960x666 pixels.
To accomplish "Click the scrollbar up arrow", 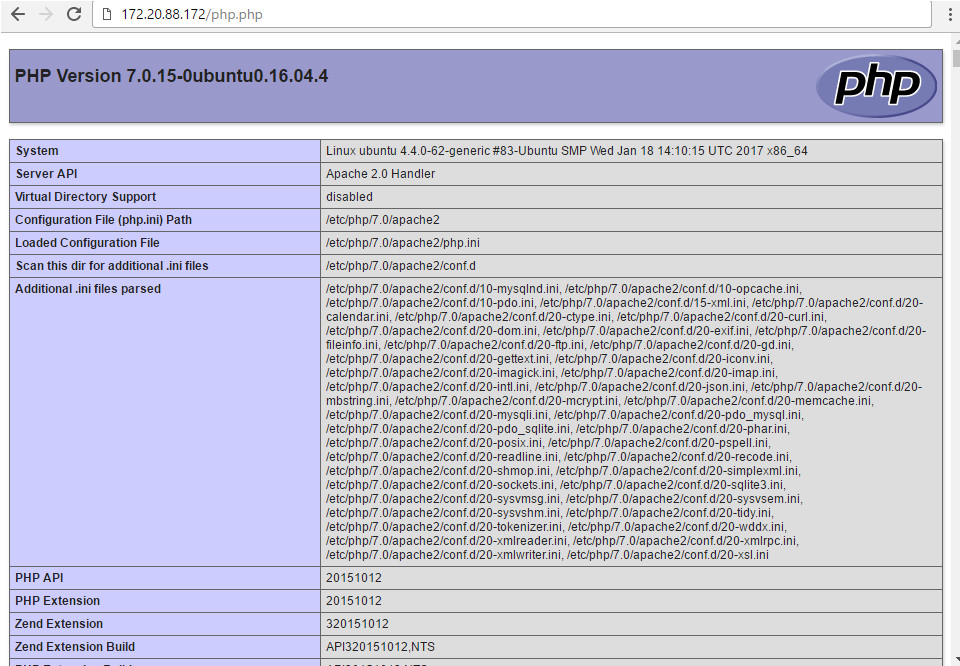I will tap(956, 41).
